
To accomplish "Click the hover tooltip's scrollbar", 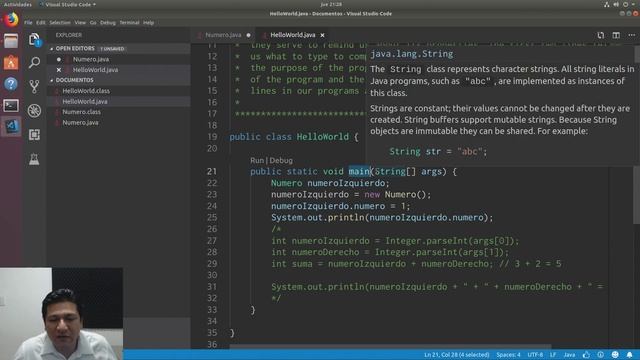I will click(637, 54).
